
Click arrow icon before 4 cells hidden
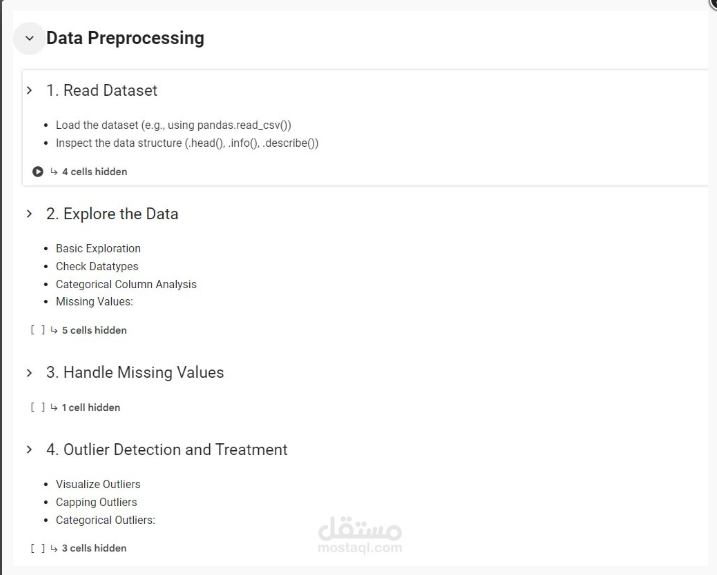(x=54, y=171)
